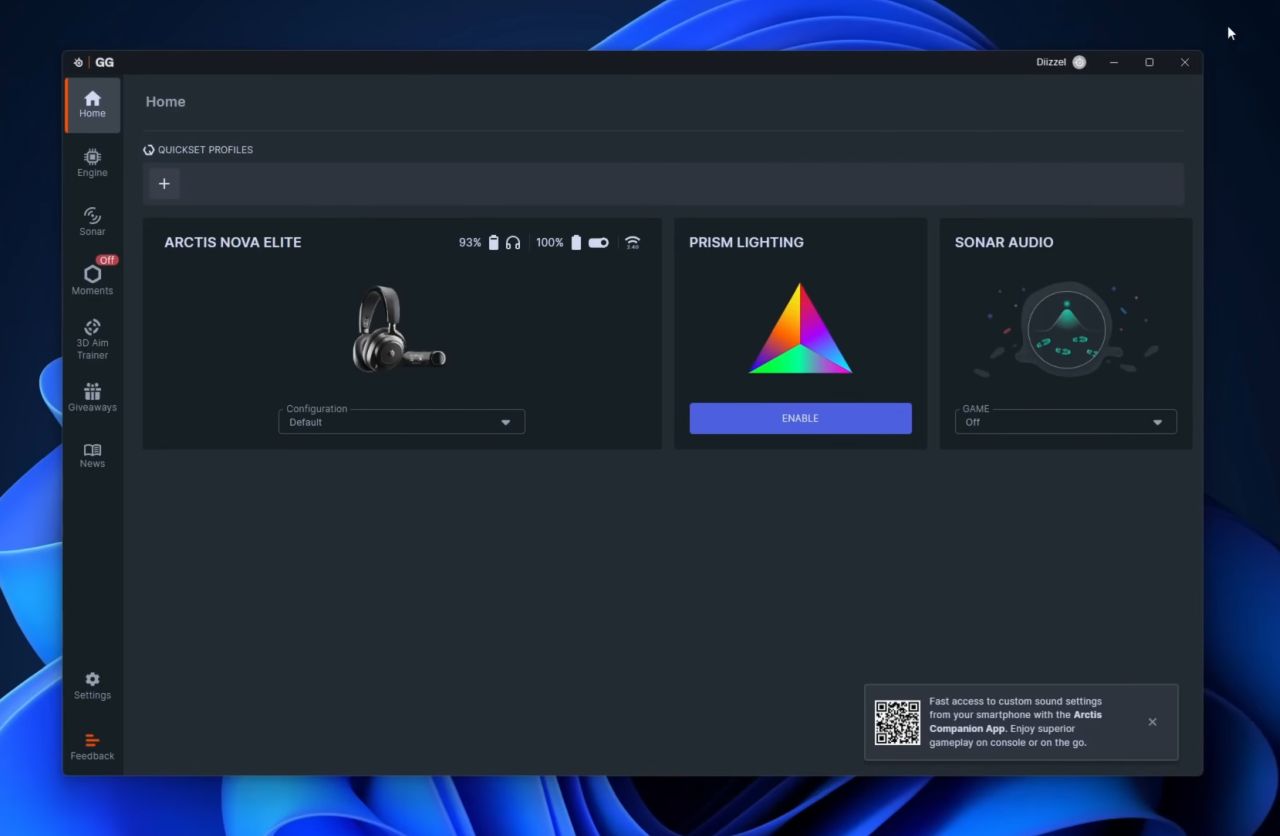Enable Prism Lighting
Viewport: 1280px width, 836px height.
800,418
